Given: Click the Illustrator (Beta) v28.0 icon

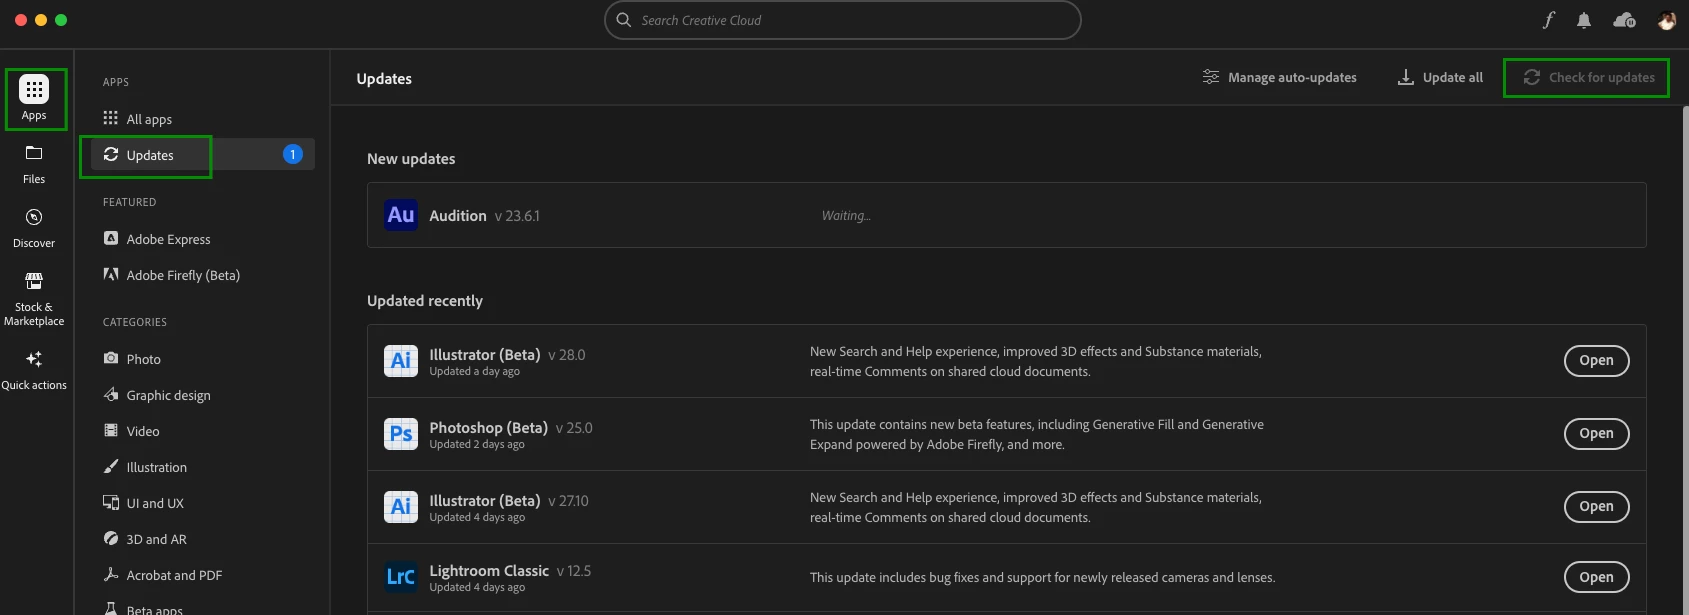Looking at the screenshot, I should coord(401,361).
